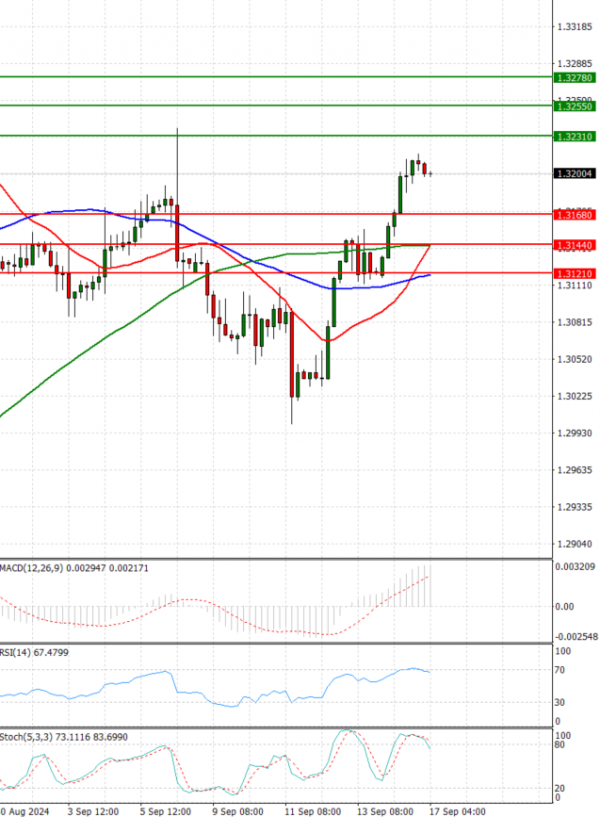Click the 1.31110 price axis value
Screen dimensions: 600x817
point(574,286)
